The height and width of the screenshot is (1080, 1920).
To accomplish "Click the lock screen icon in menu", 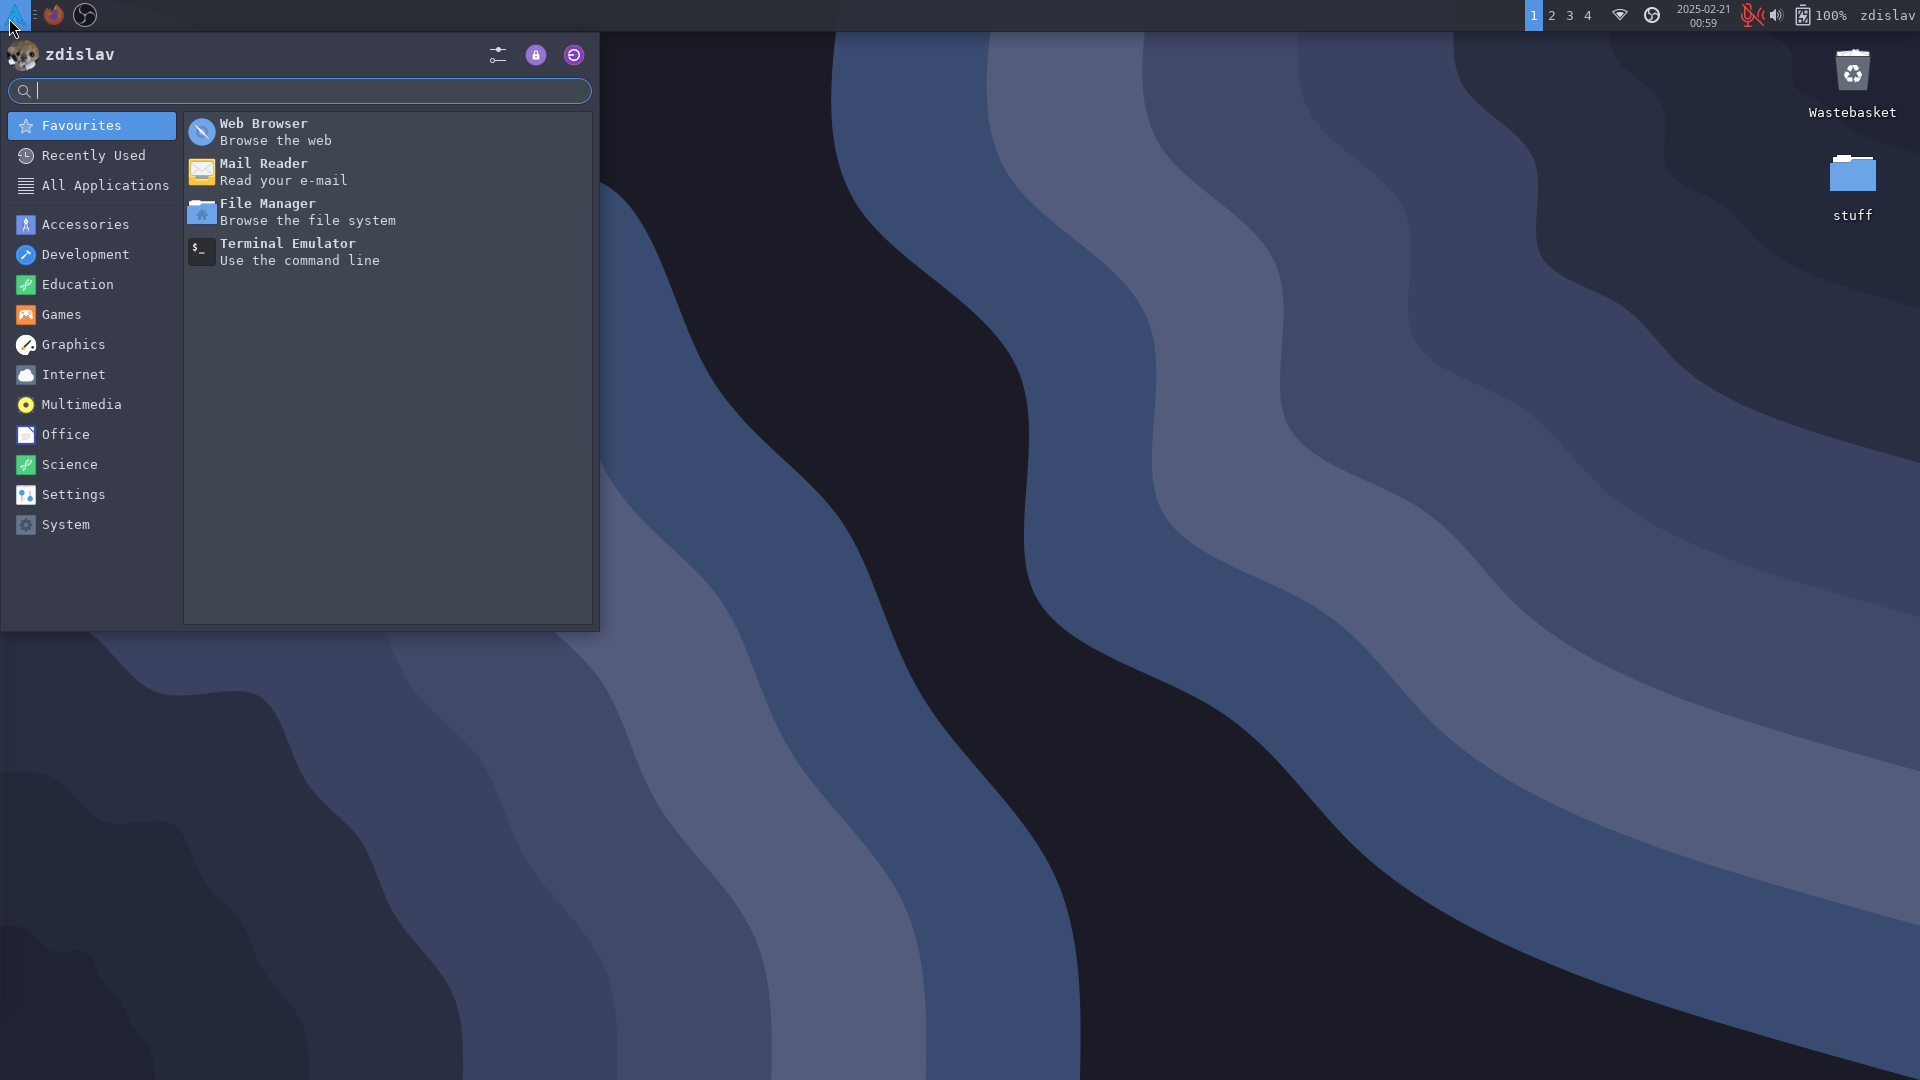I will [536, 55].
